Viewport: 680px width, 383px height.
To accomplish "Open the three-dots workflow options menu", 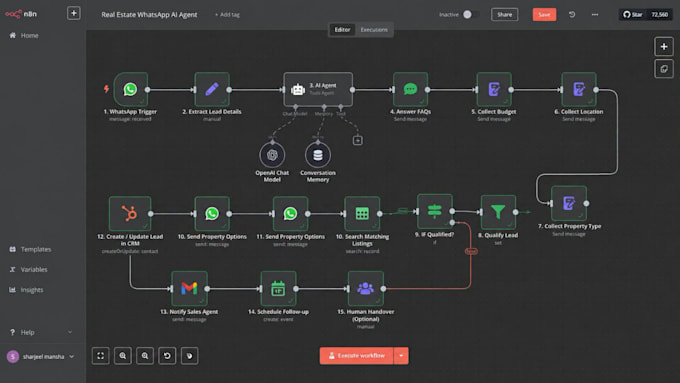I will (x=595, y=14).
